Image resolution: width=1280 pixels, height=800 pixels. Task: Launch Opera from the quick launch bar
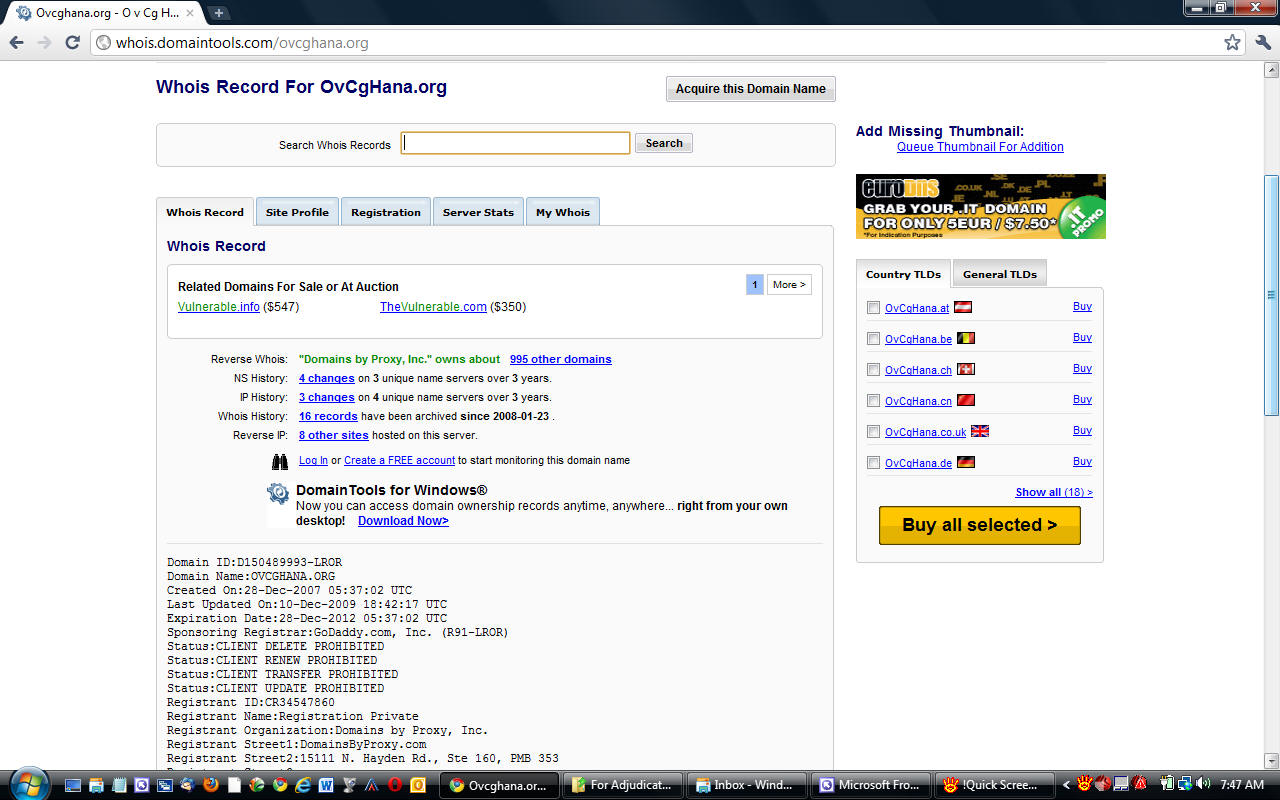[395, 785]
